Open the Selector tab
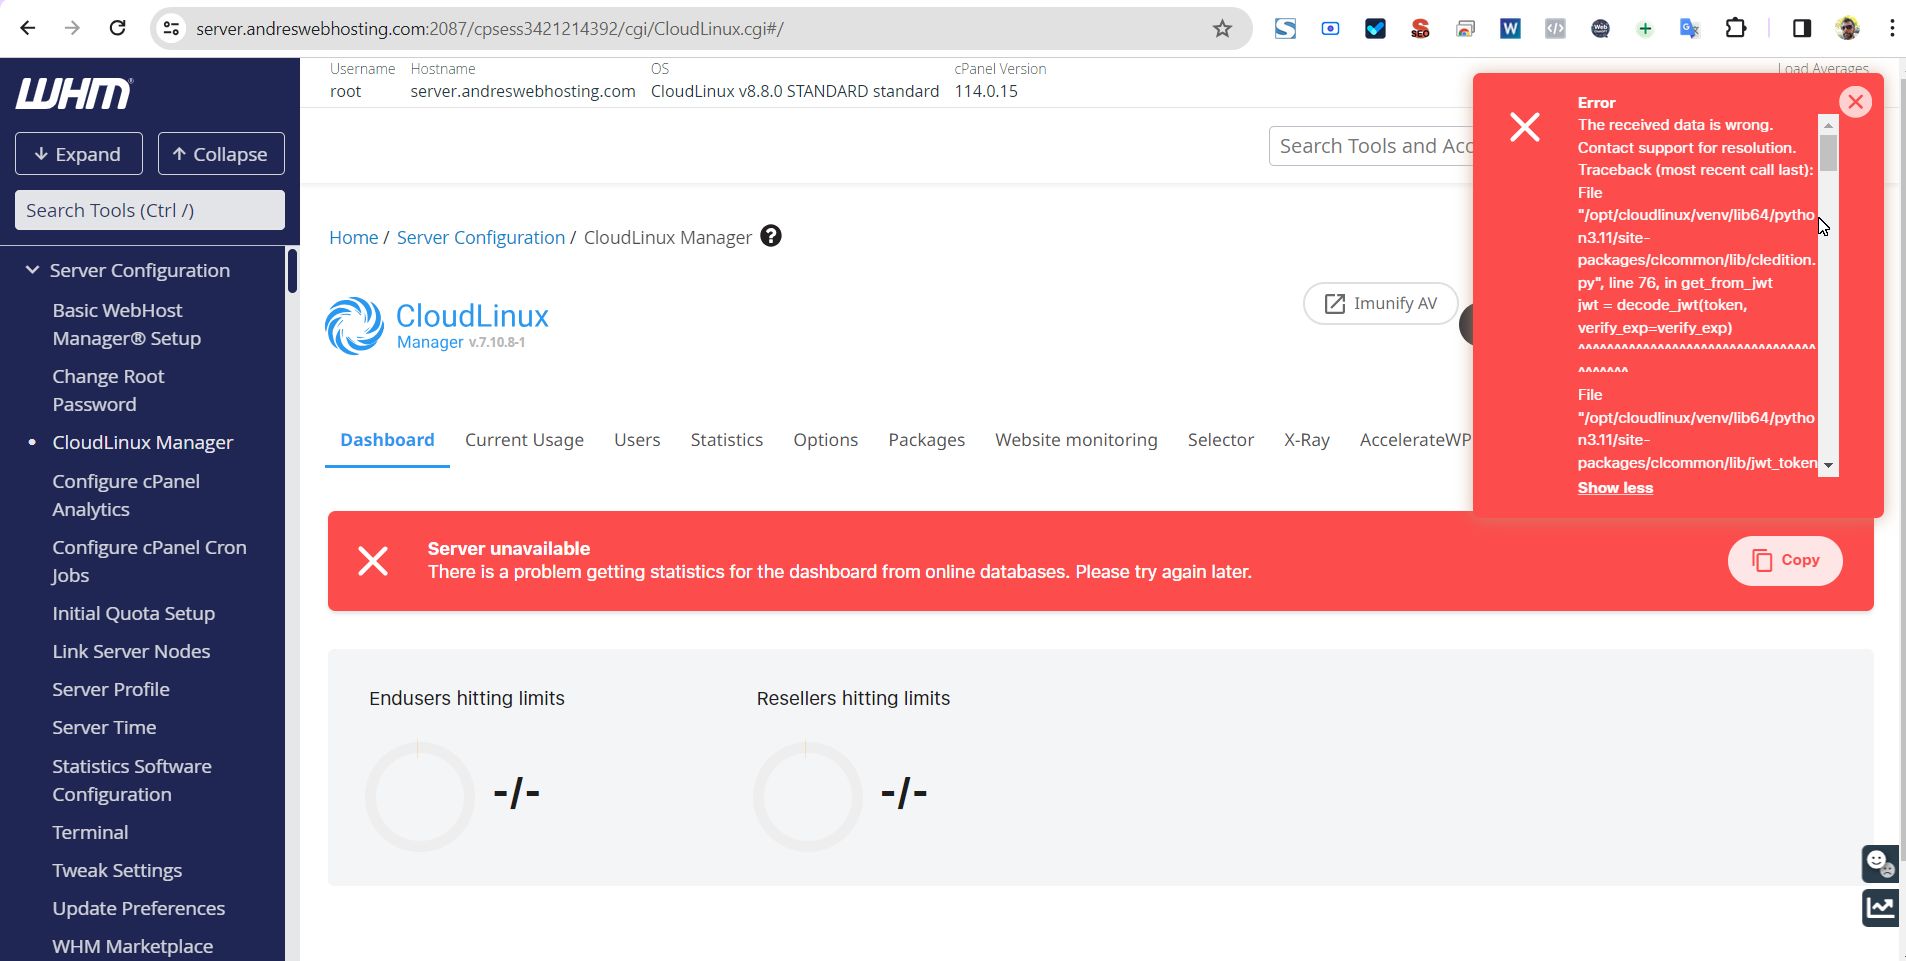 pos(1221,440)
